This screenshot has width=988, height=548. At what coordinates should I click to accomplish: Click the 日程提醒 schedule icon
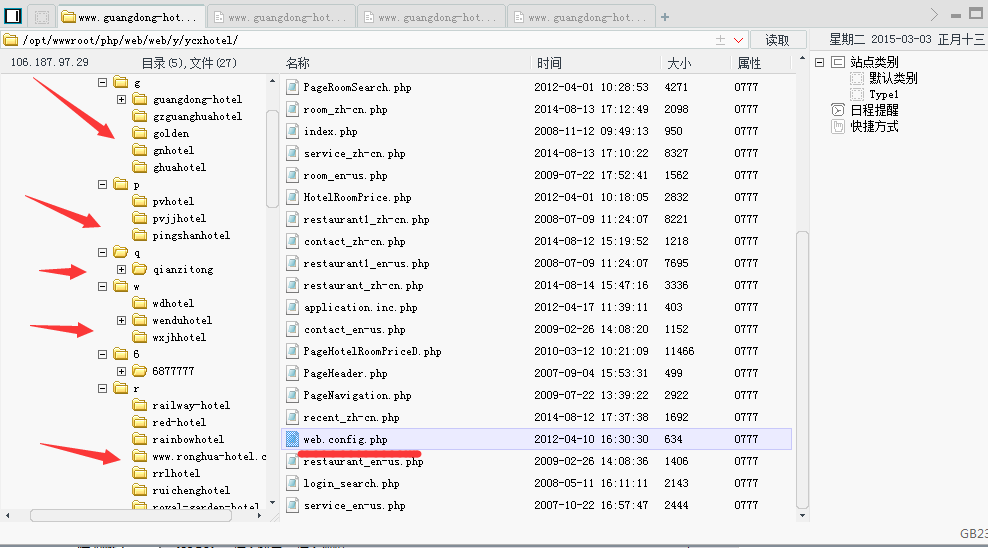point(837,110)
